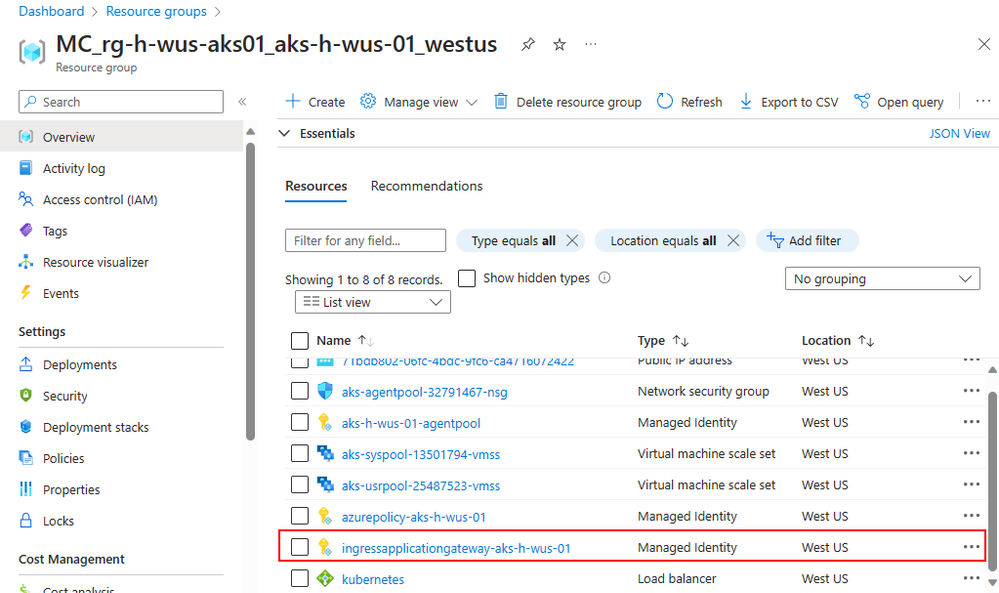Mark resource group as favorite star
This screenshot has width=999, height=593.
click(x=559, y=45)
